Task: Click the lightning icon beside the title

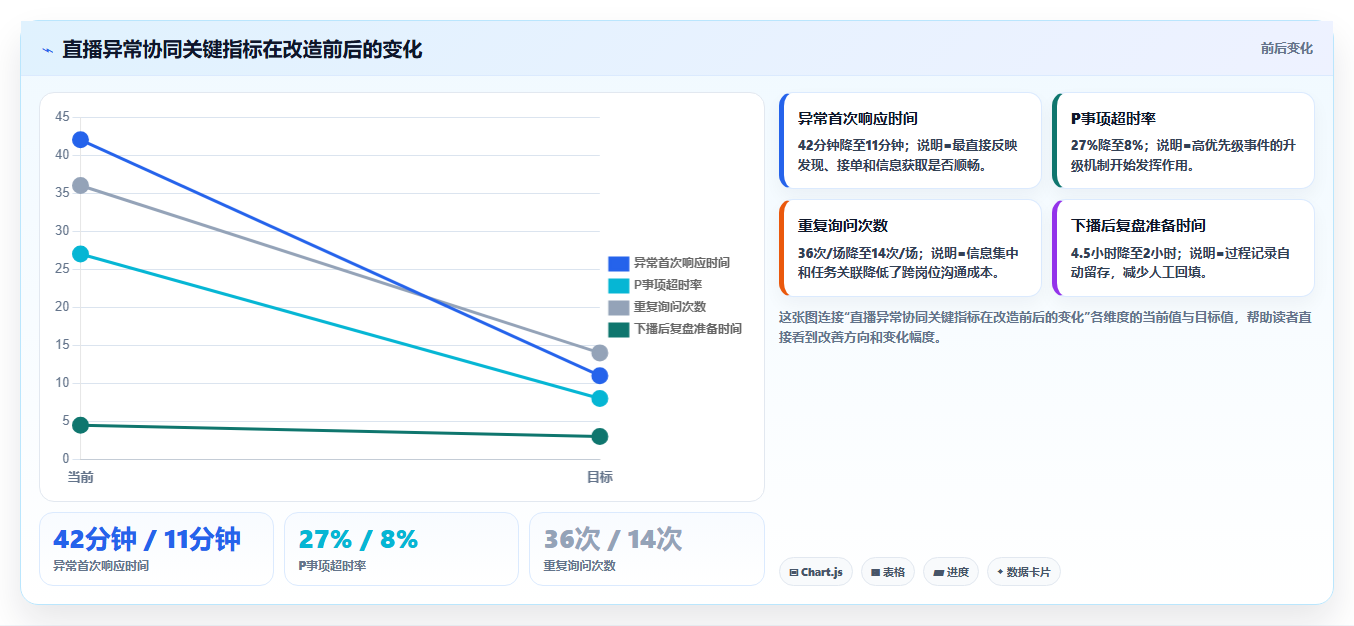Action: 47,50
